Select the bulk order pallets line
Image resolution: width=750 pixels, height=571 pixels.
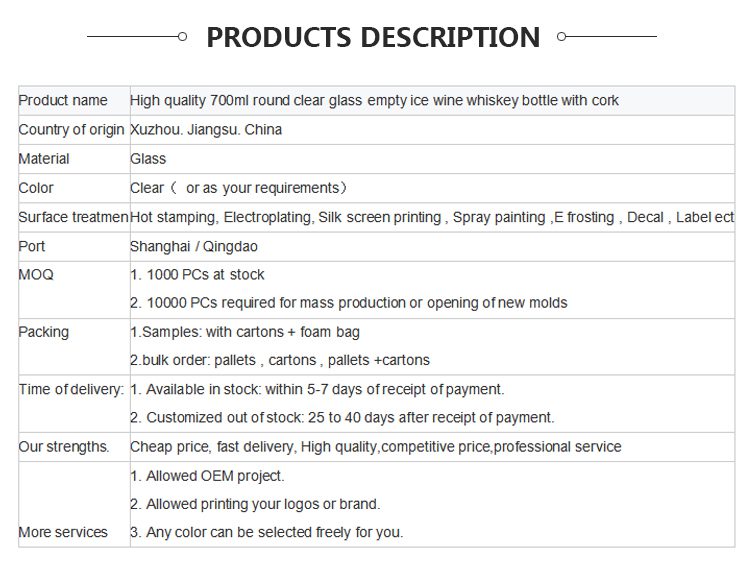tap(280, 360)
